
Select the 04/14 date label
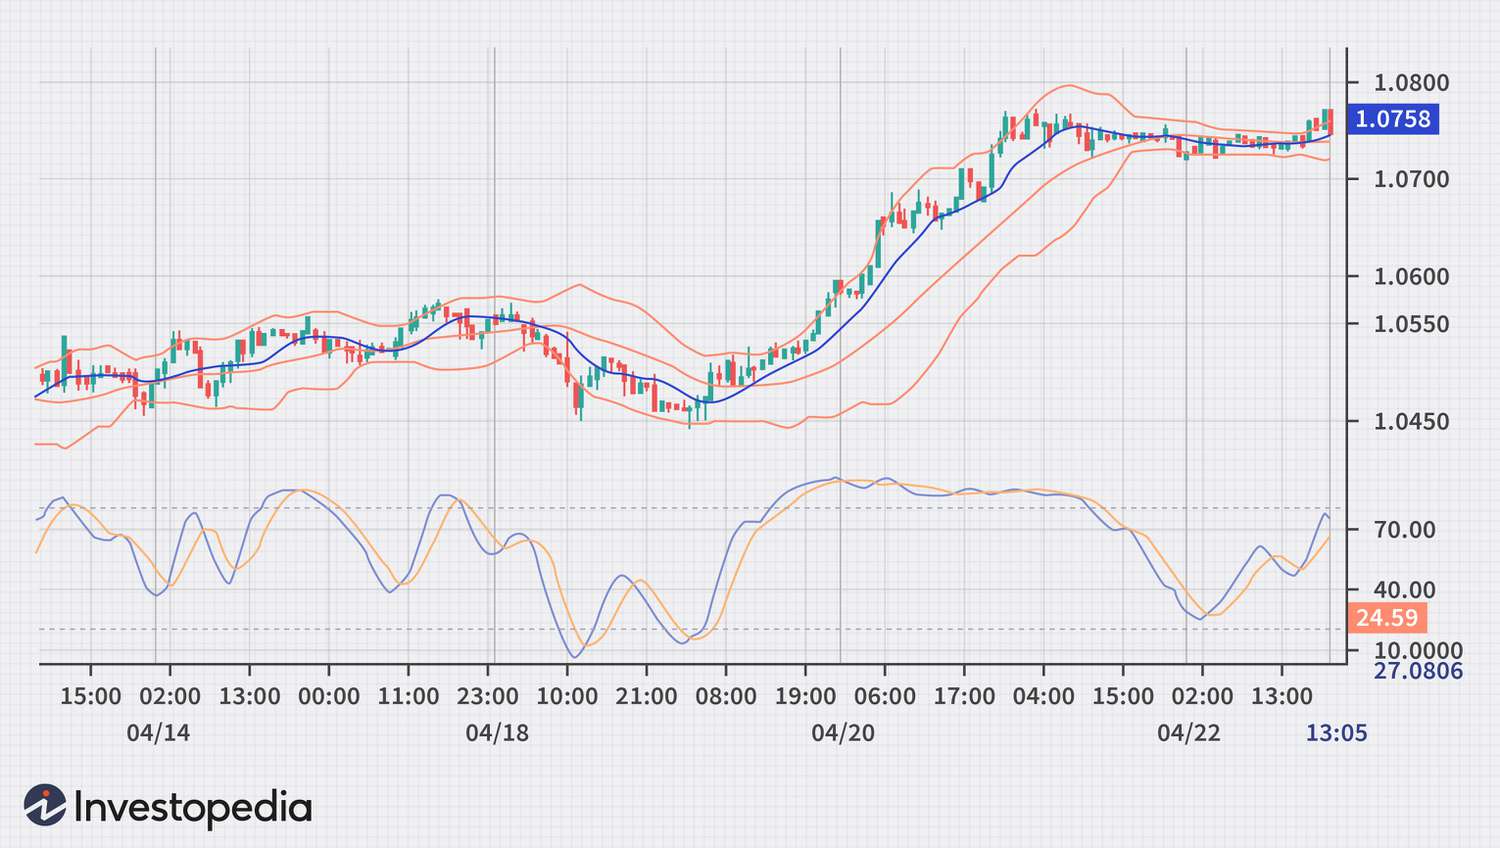coord(158,733)
